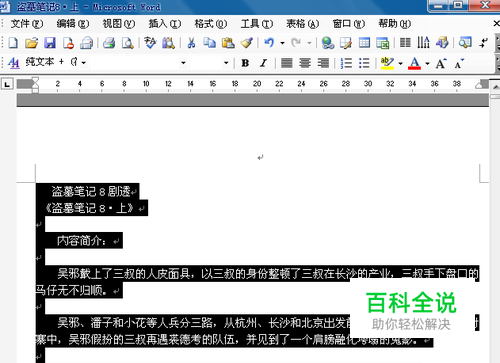Toggle justified paragraph alignment
500x363 pixels.
pyautogui.click(x=287, y=63)
